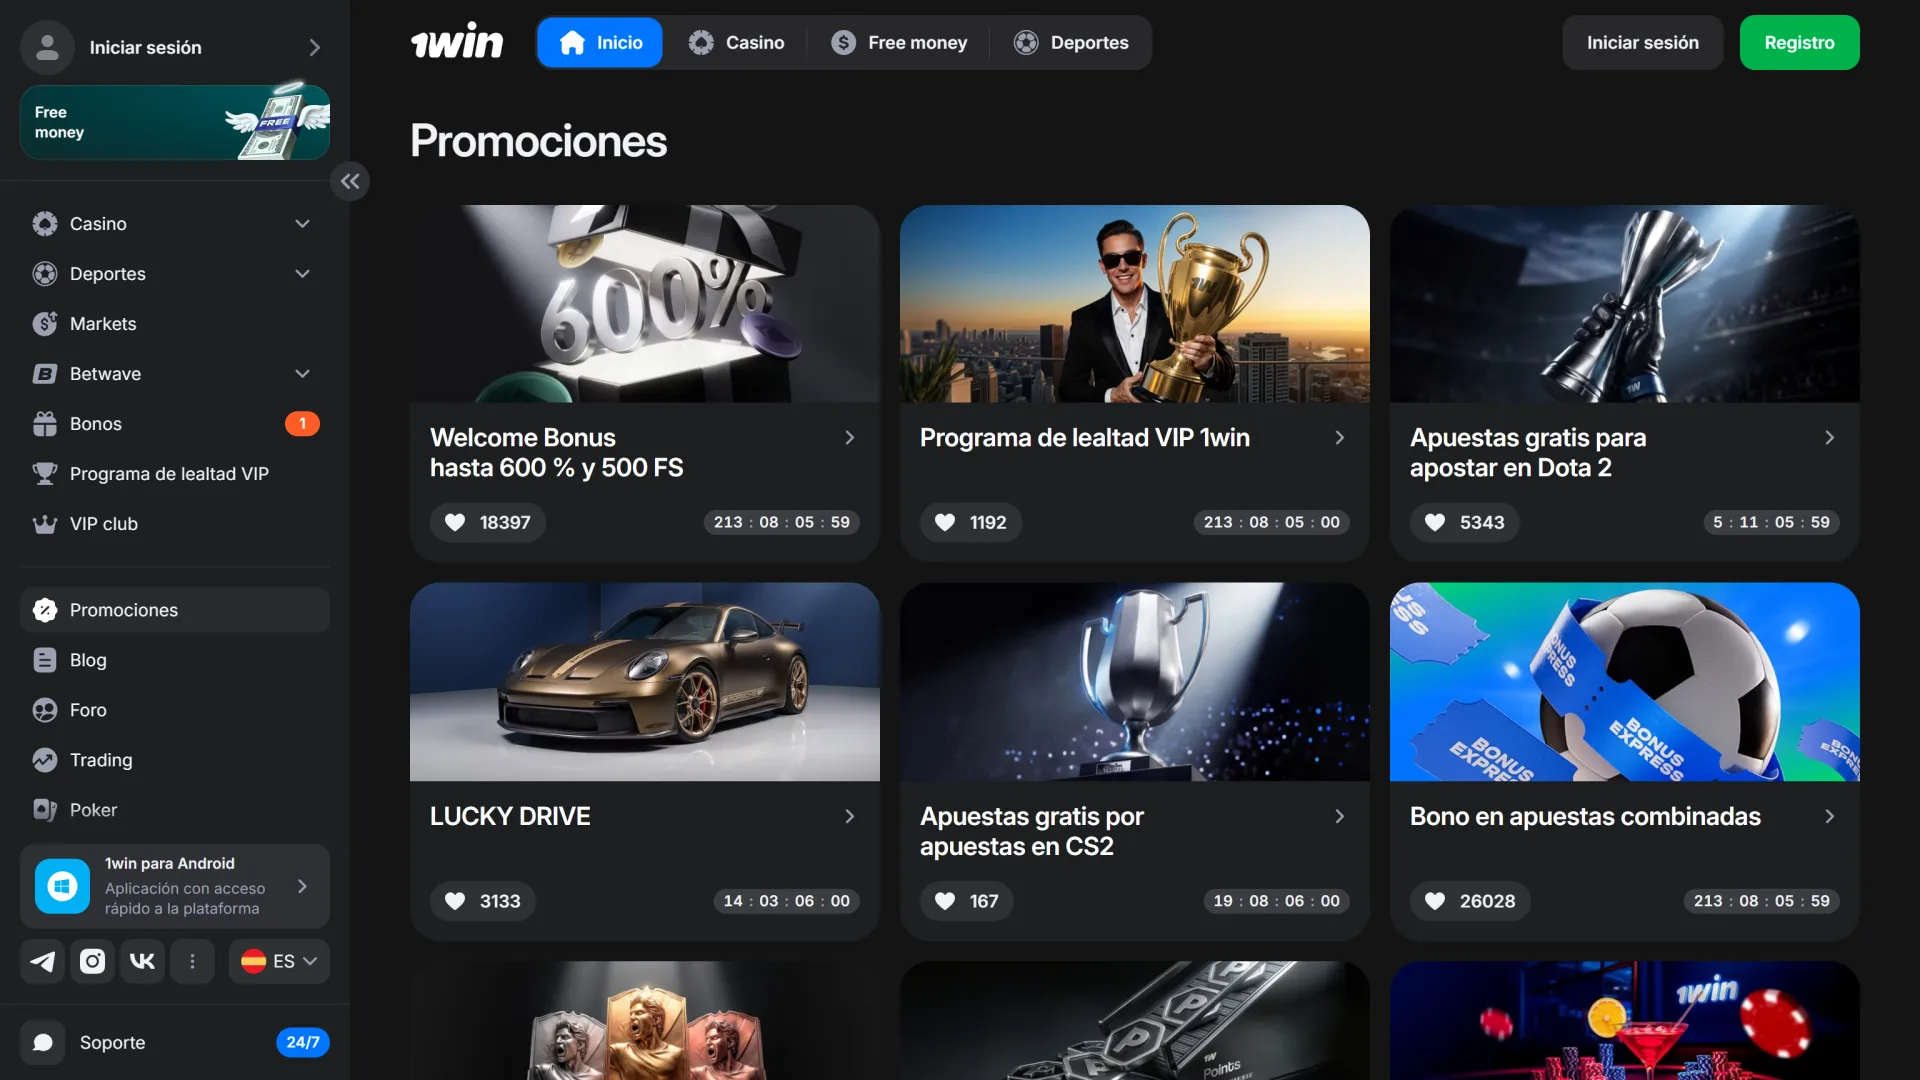Open Programa de lealtad VIP 1win card arrow
The image size is (1920, 1080).
point(1339,437)
